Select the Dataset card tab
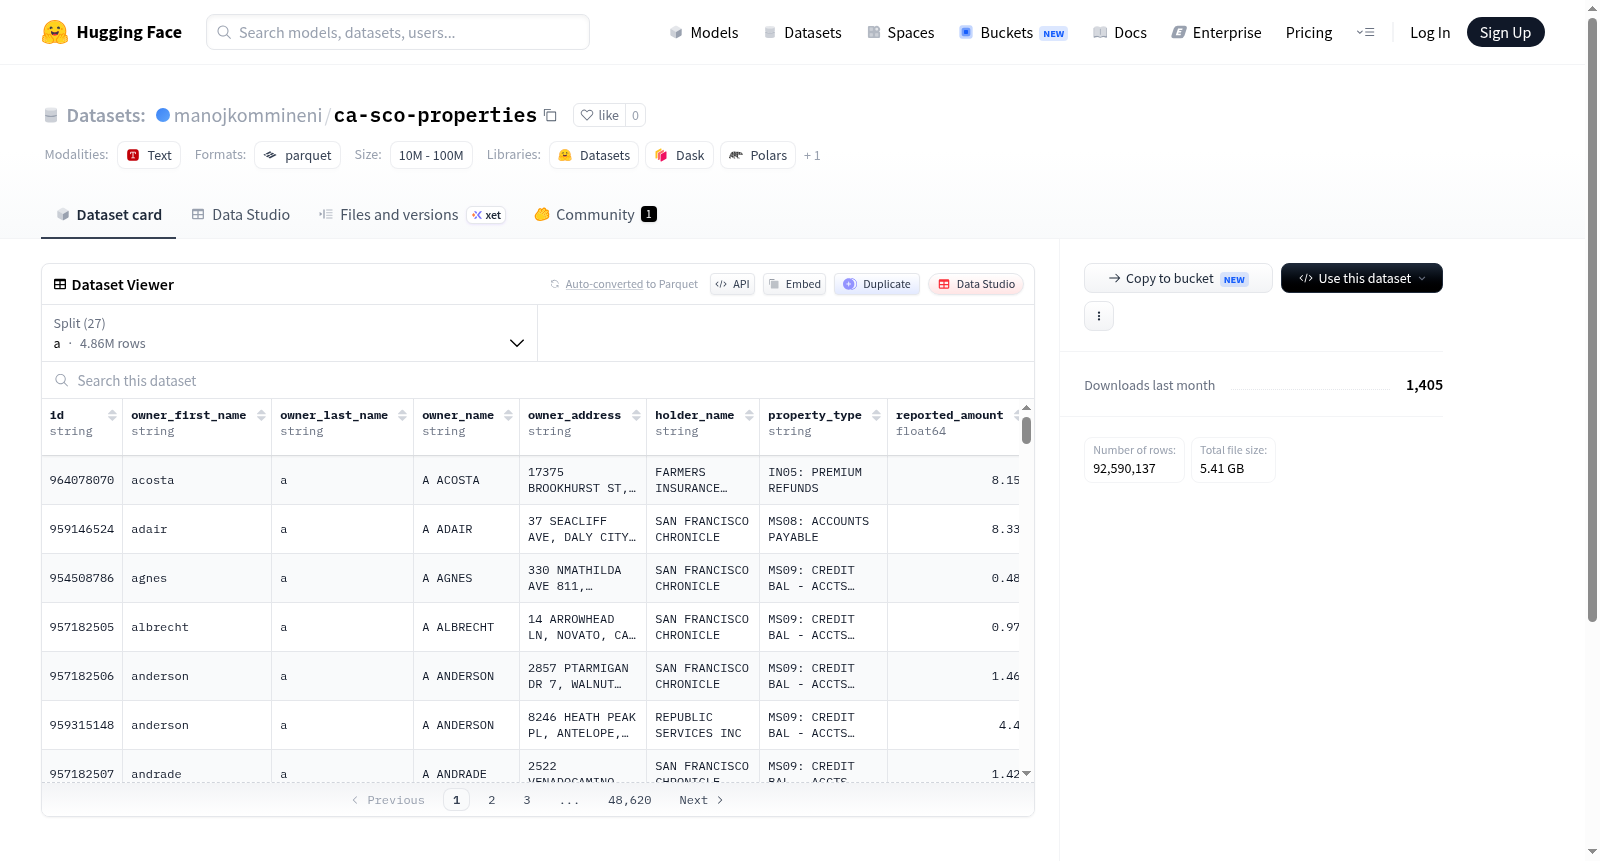Screen dimensions: 1600x861 pos(108,214)
